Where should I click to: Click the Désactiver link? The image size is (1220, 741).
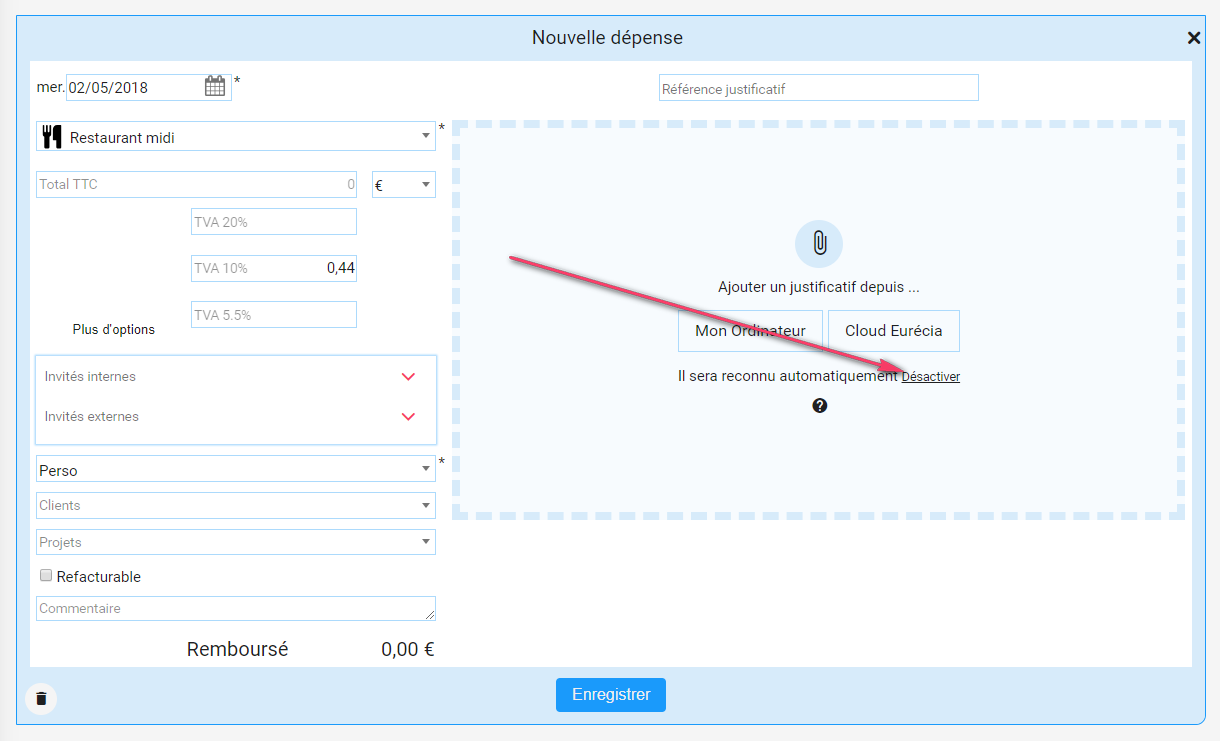pos(930,377)
